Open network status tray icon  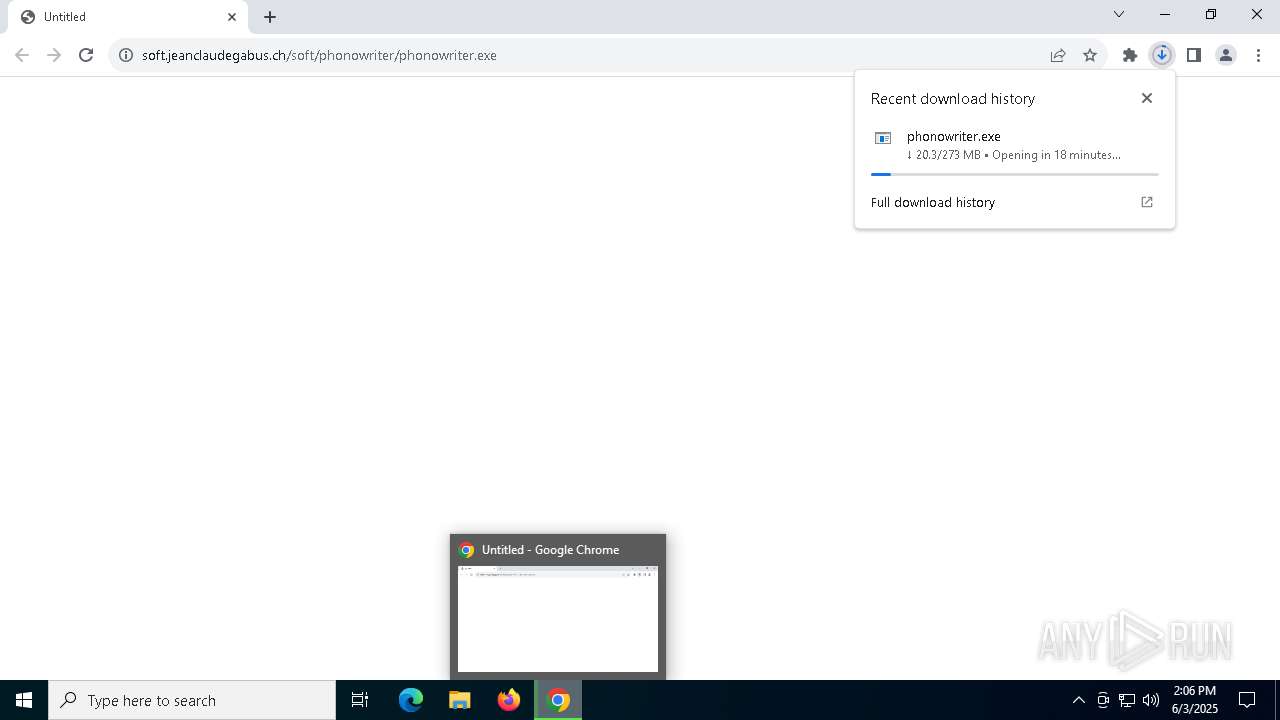(1127, 700)
